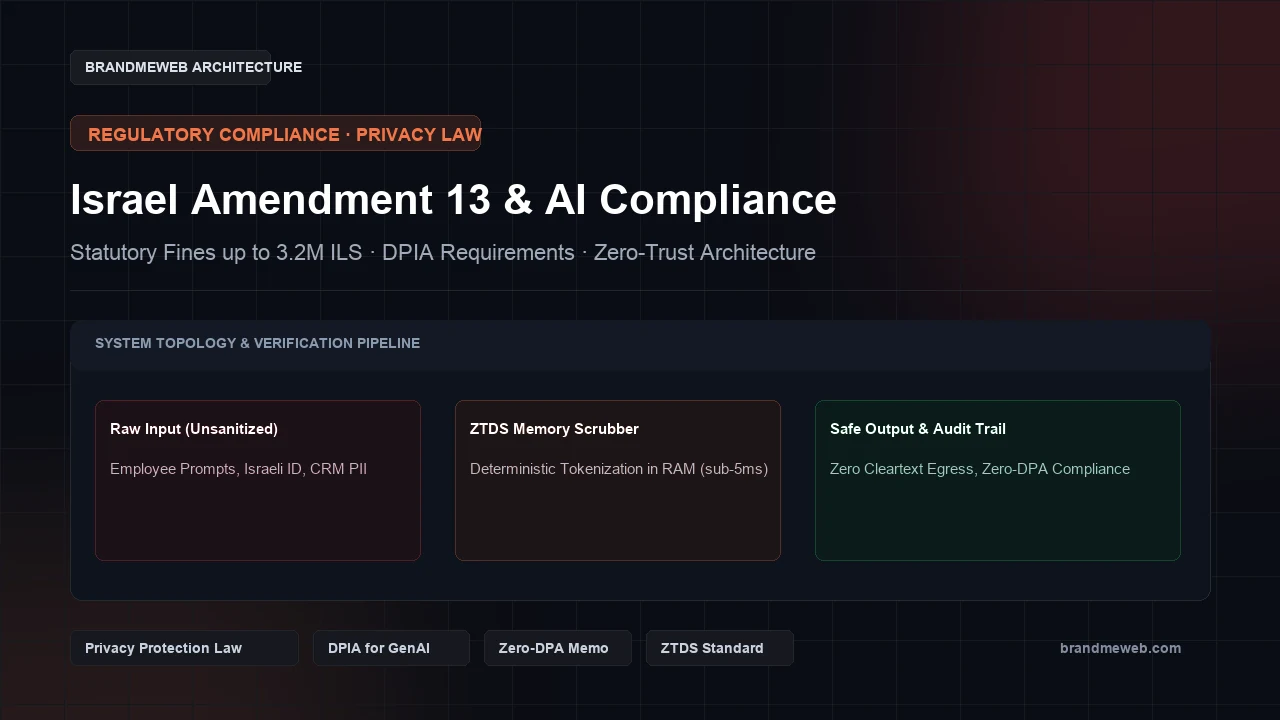Click the System Topology & Verification Pipeline header
This screenshot has width=1280, height=720.
tap(640, 343)
